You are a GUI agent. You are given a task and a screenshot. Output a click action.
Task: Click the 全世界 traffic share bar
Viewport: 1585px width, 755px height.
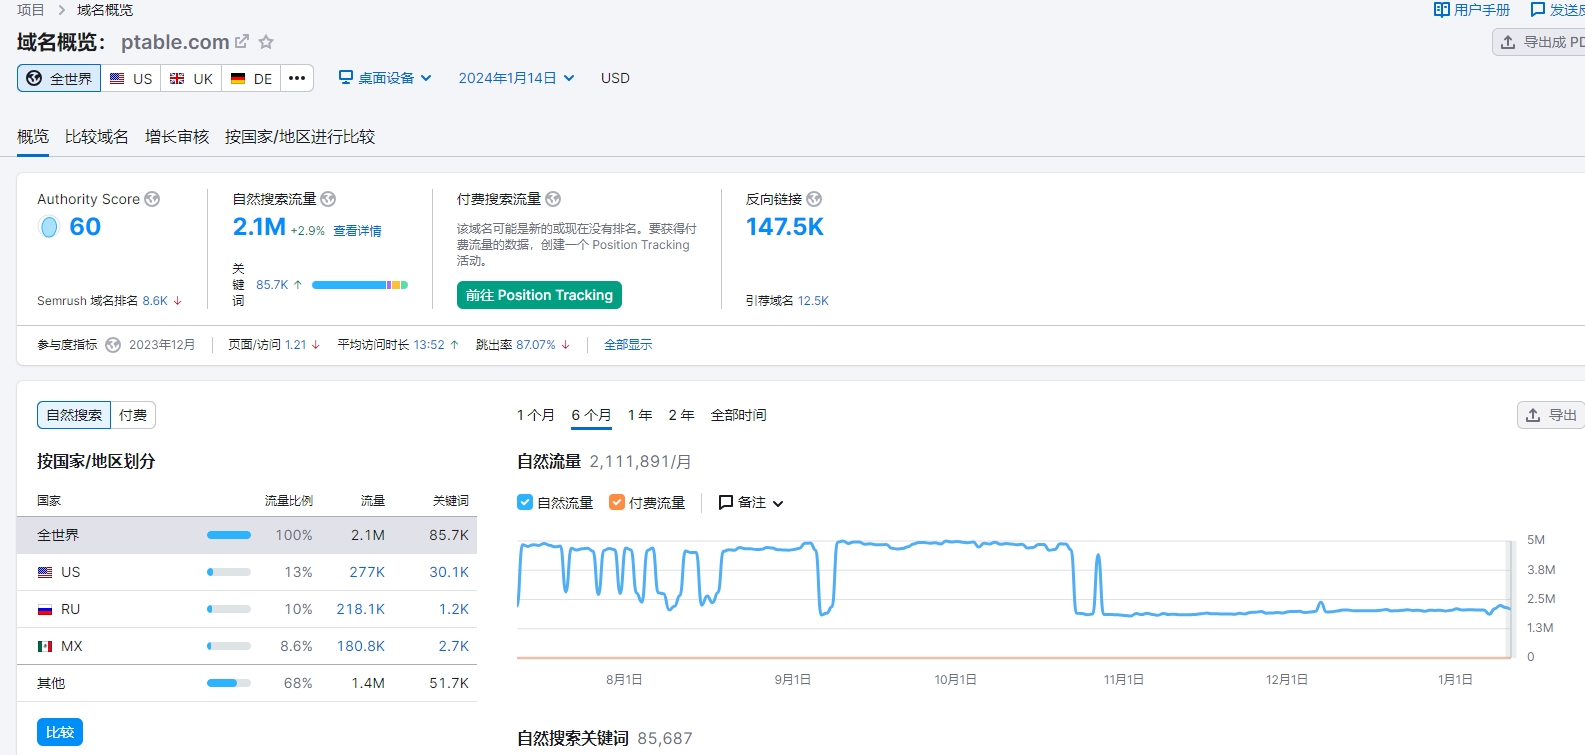(229, 535)
